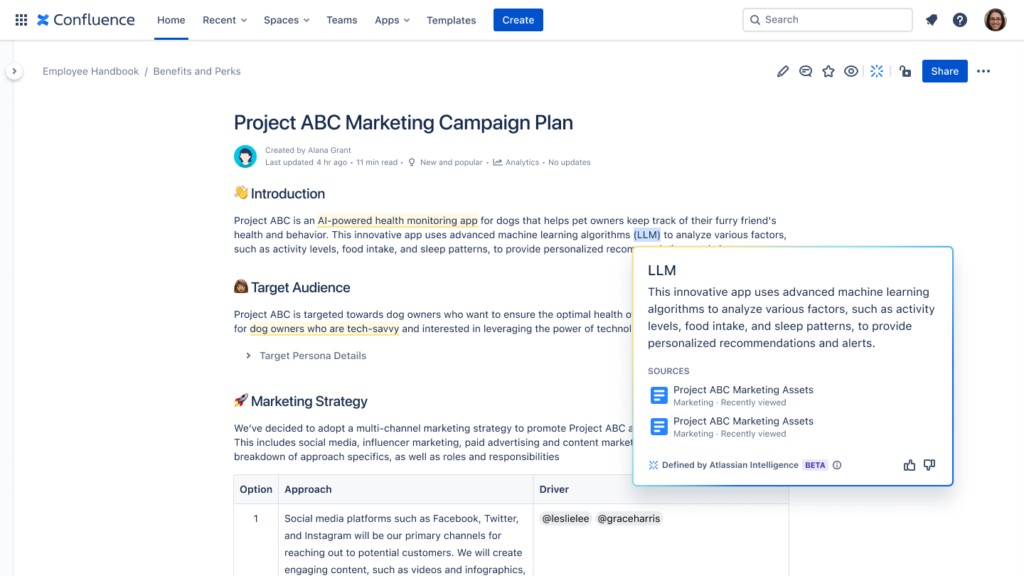Open the Edit page pencil icon
1024x576 pixels.
click(783, 71)
